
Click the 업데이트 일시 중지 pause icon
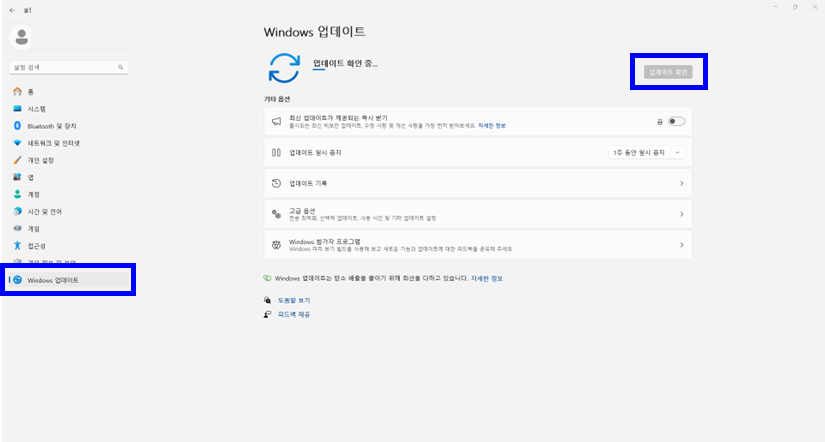coord(277,152)
